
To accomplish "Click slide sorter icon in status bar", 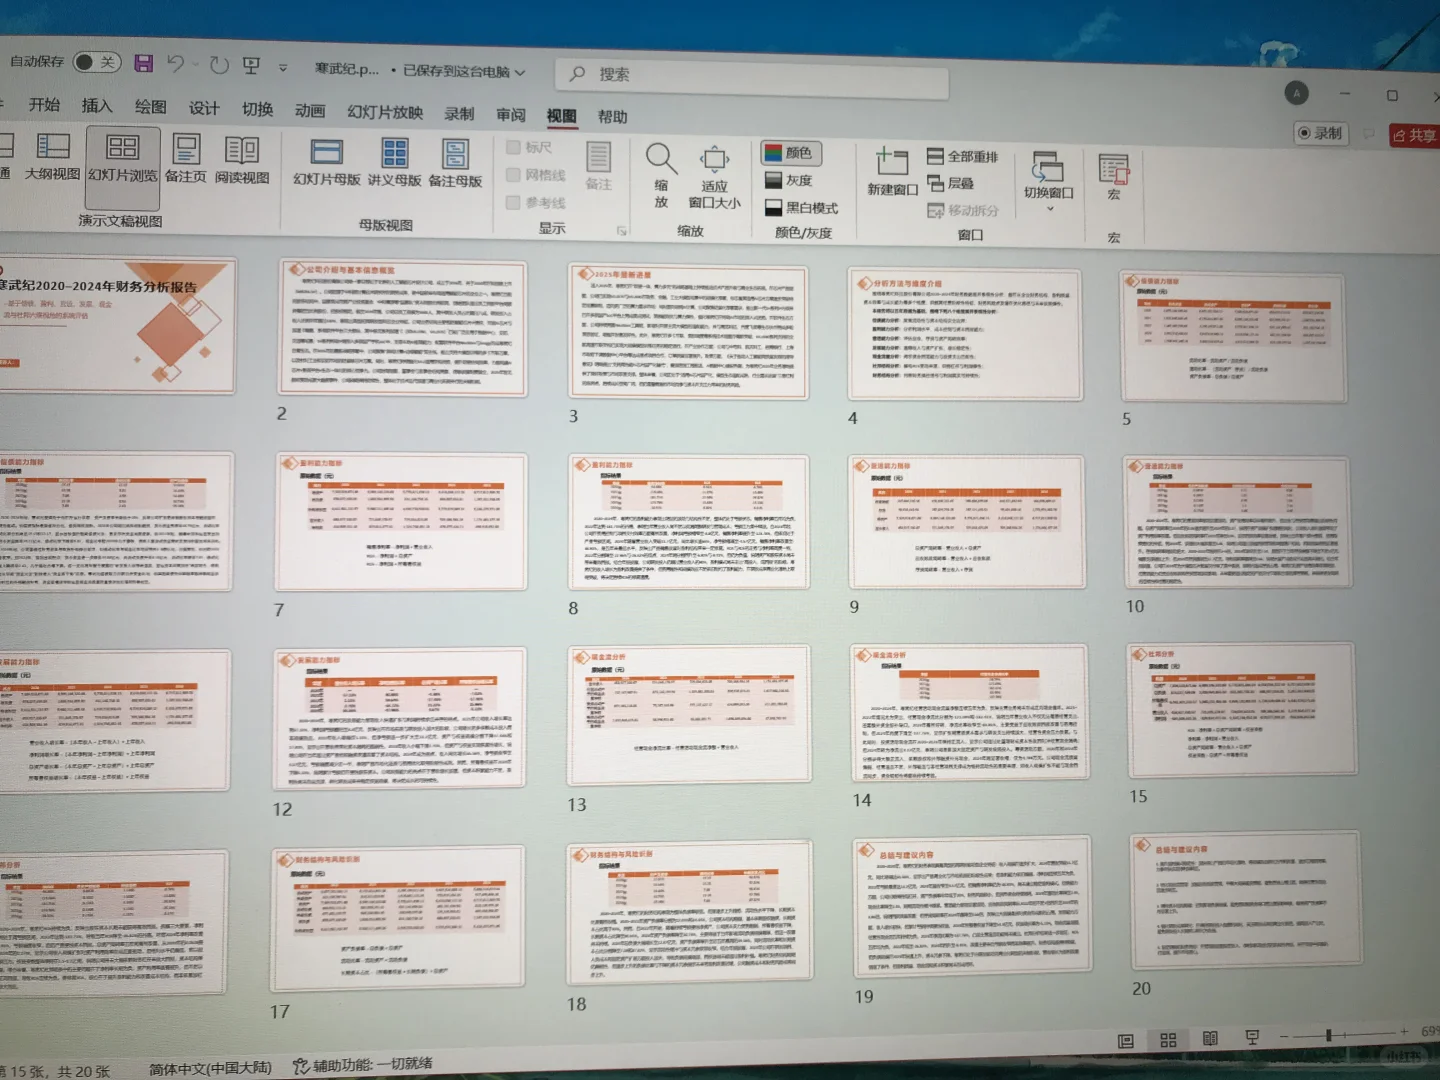I will pos(1168,1040).
